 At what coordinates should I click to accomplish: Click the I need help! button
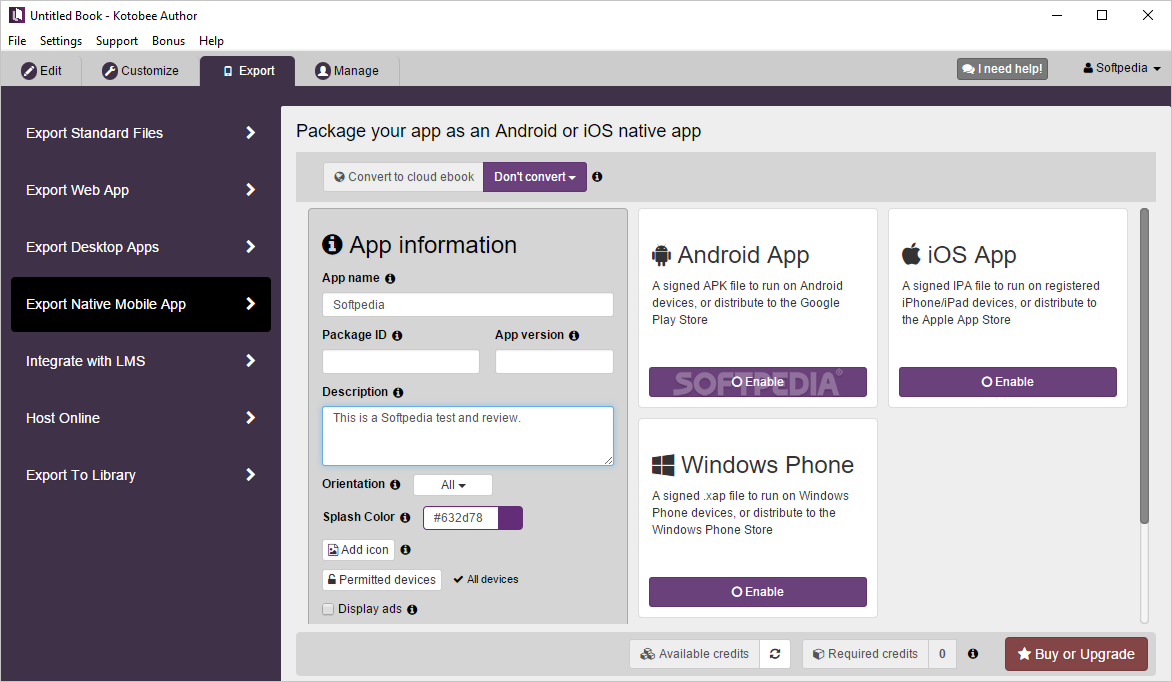[1002, 69]
